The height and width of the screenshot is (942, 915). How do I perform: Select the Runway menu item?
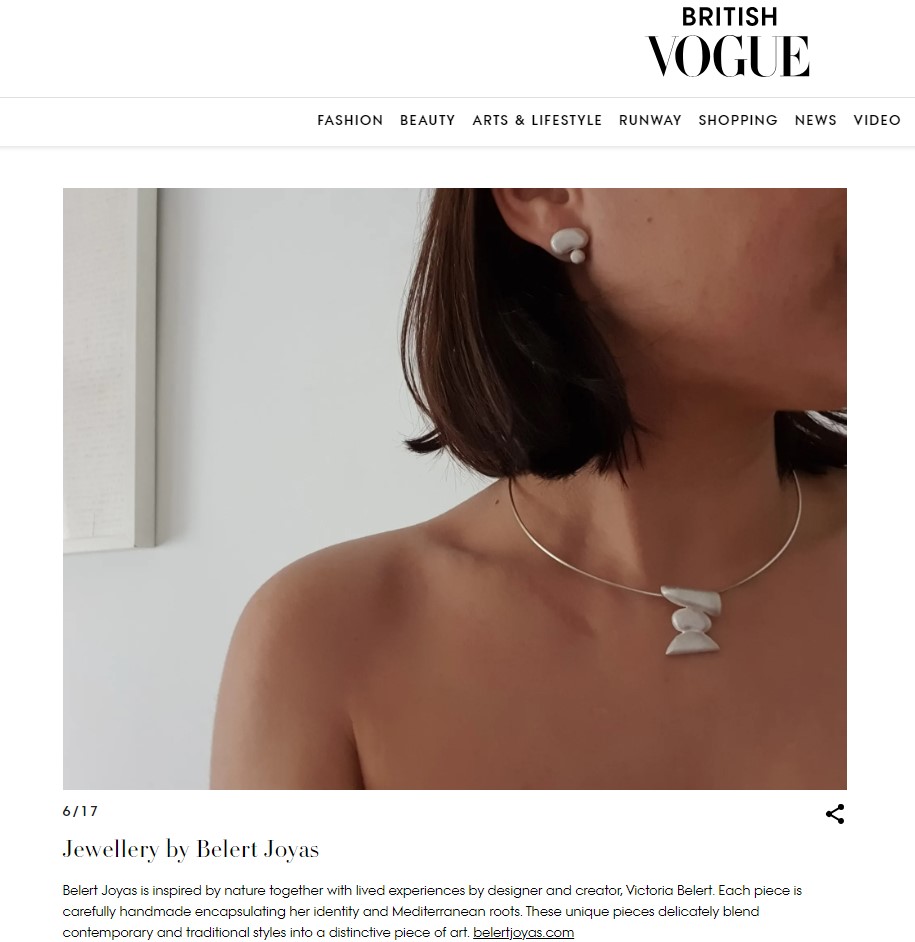pos(650,120)
